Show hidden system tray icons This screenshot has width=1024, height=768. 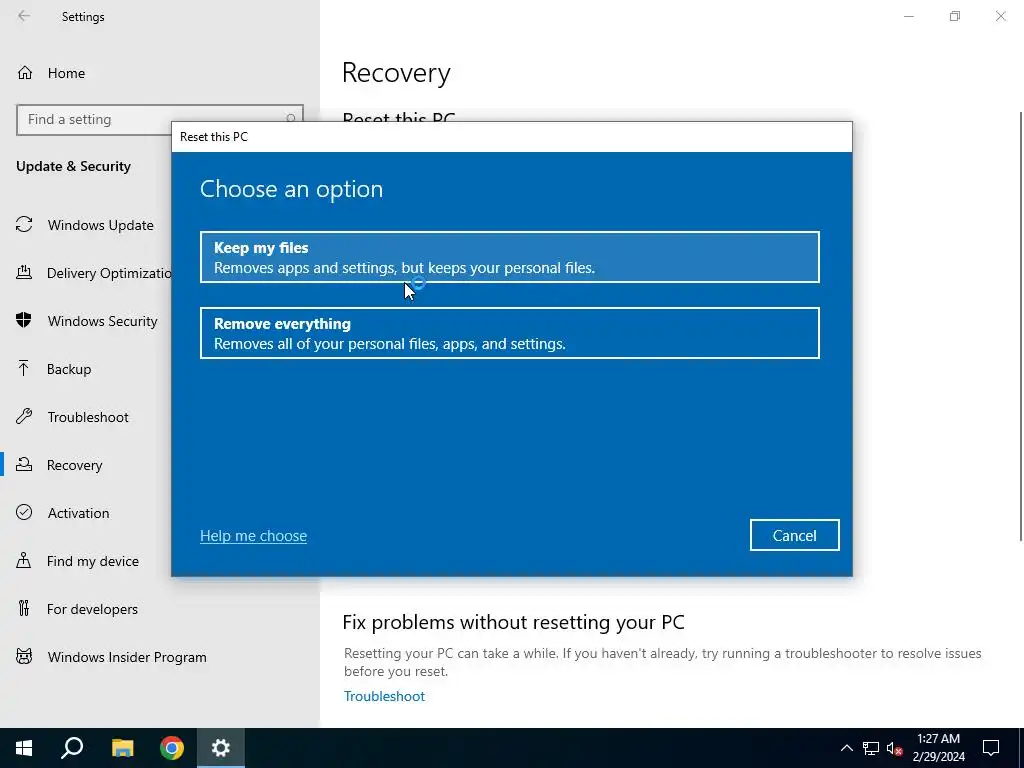(846, 748)
